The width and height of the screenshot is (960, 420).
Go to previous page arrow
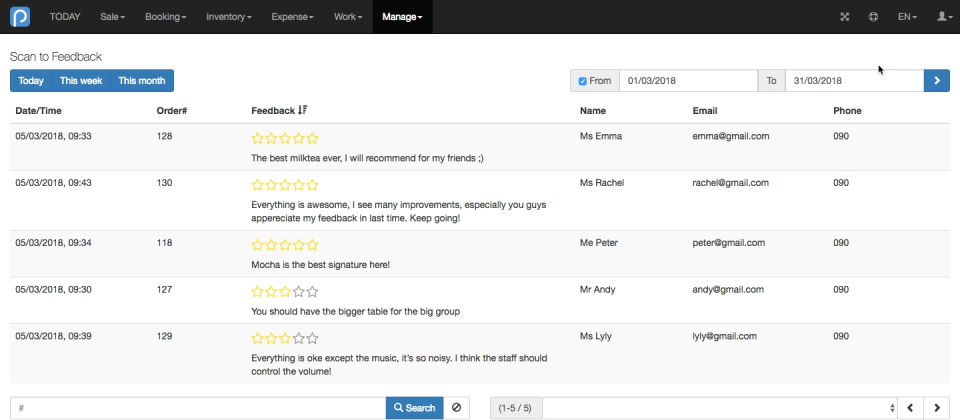pos(910,408)
